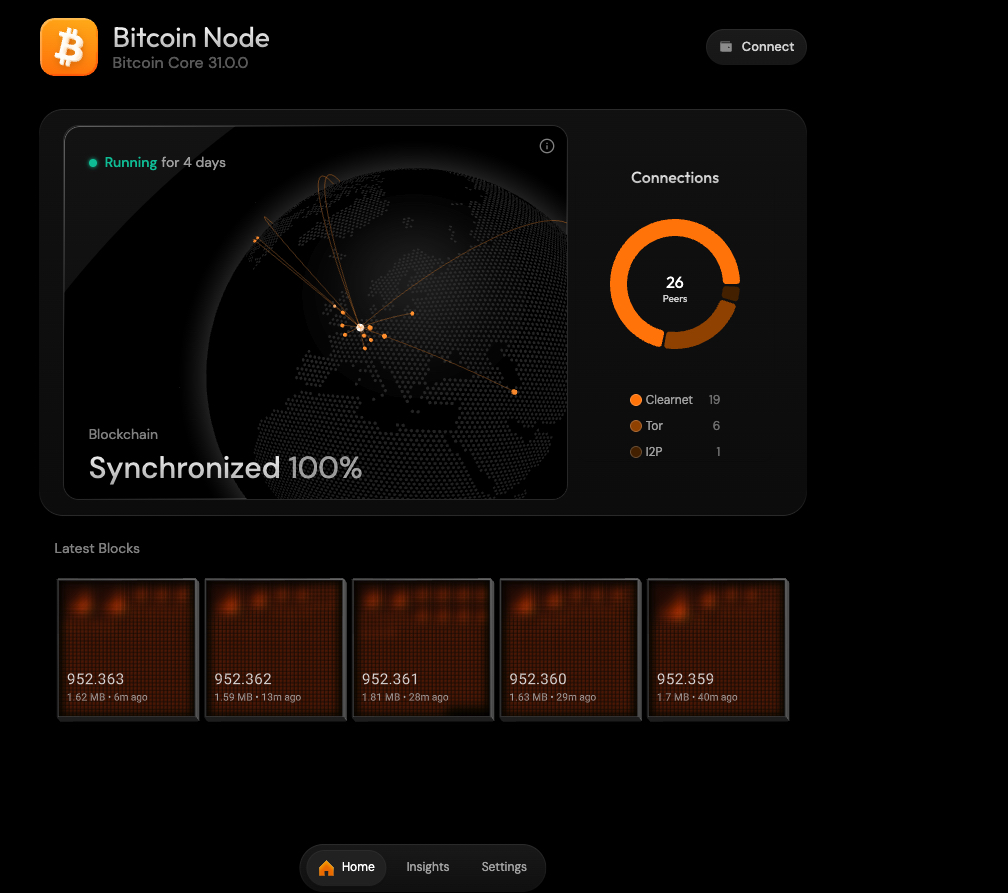The image size is (1008, 893).
Task: Click the house icon in Home tab
Action: tap(327, 868)
